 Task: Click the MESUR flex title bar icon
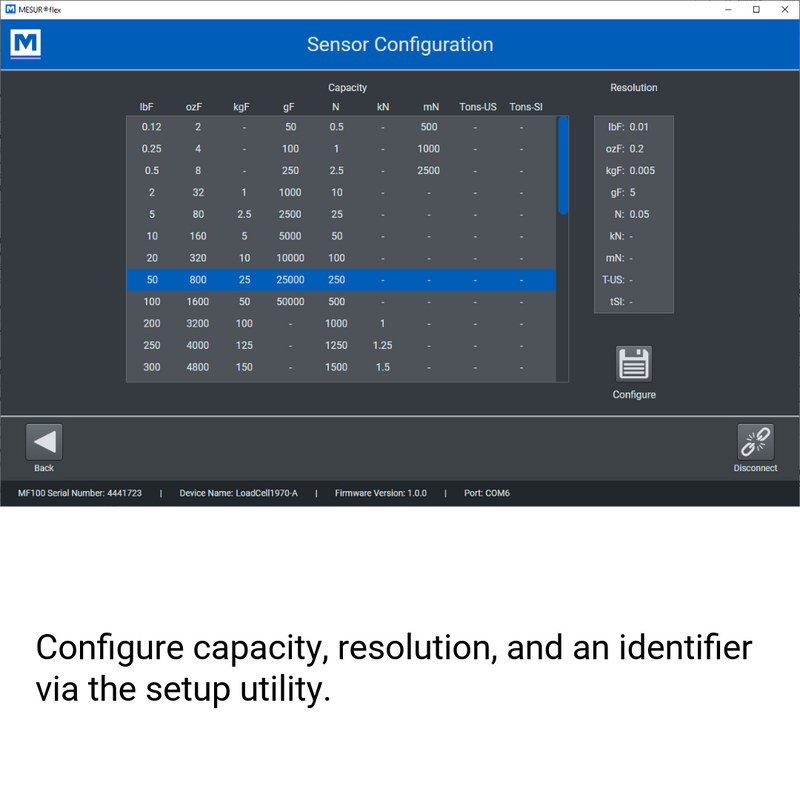tap(10, 9)
